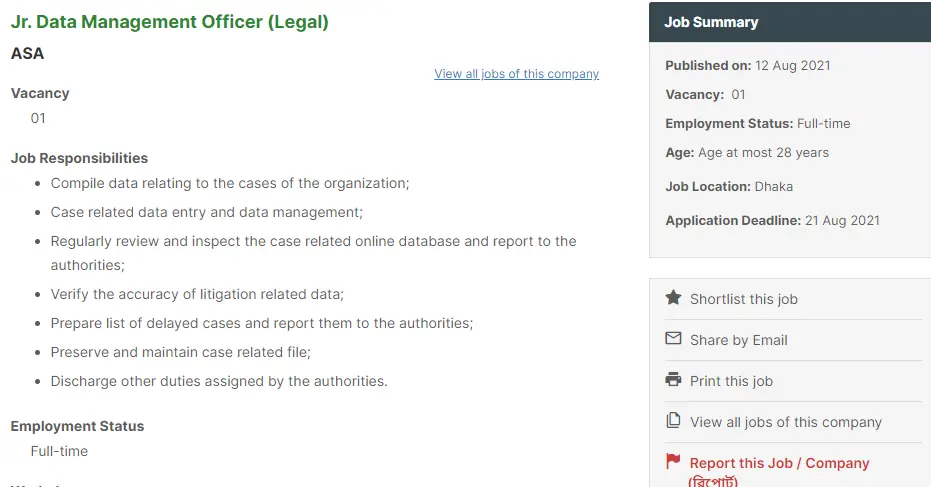Select Shortlist this job text
Viewport: 931px width, 487px height.
[743, 299]
